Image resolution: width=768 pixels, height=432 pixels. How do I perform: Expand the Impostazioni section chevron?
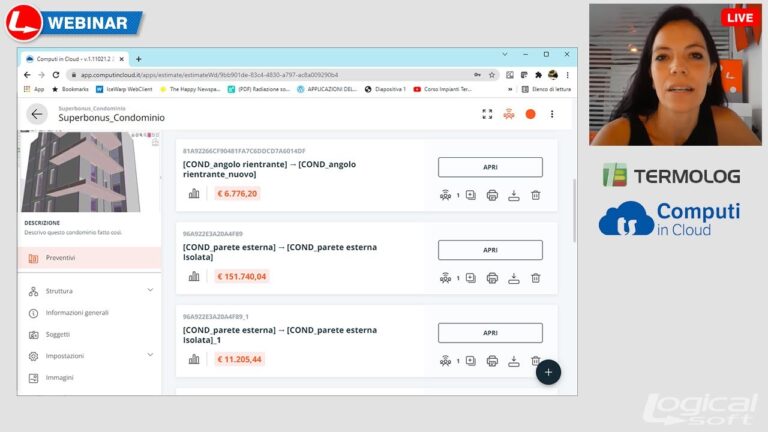point(150,355)
